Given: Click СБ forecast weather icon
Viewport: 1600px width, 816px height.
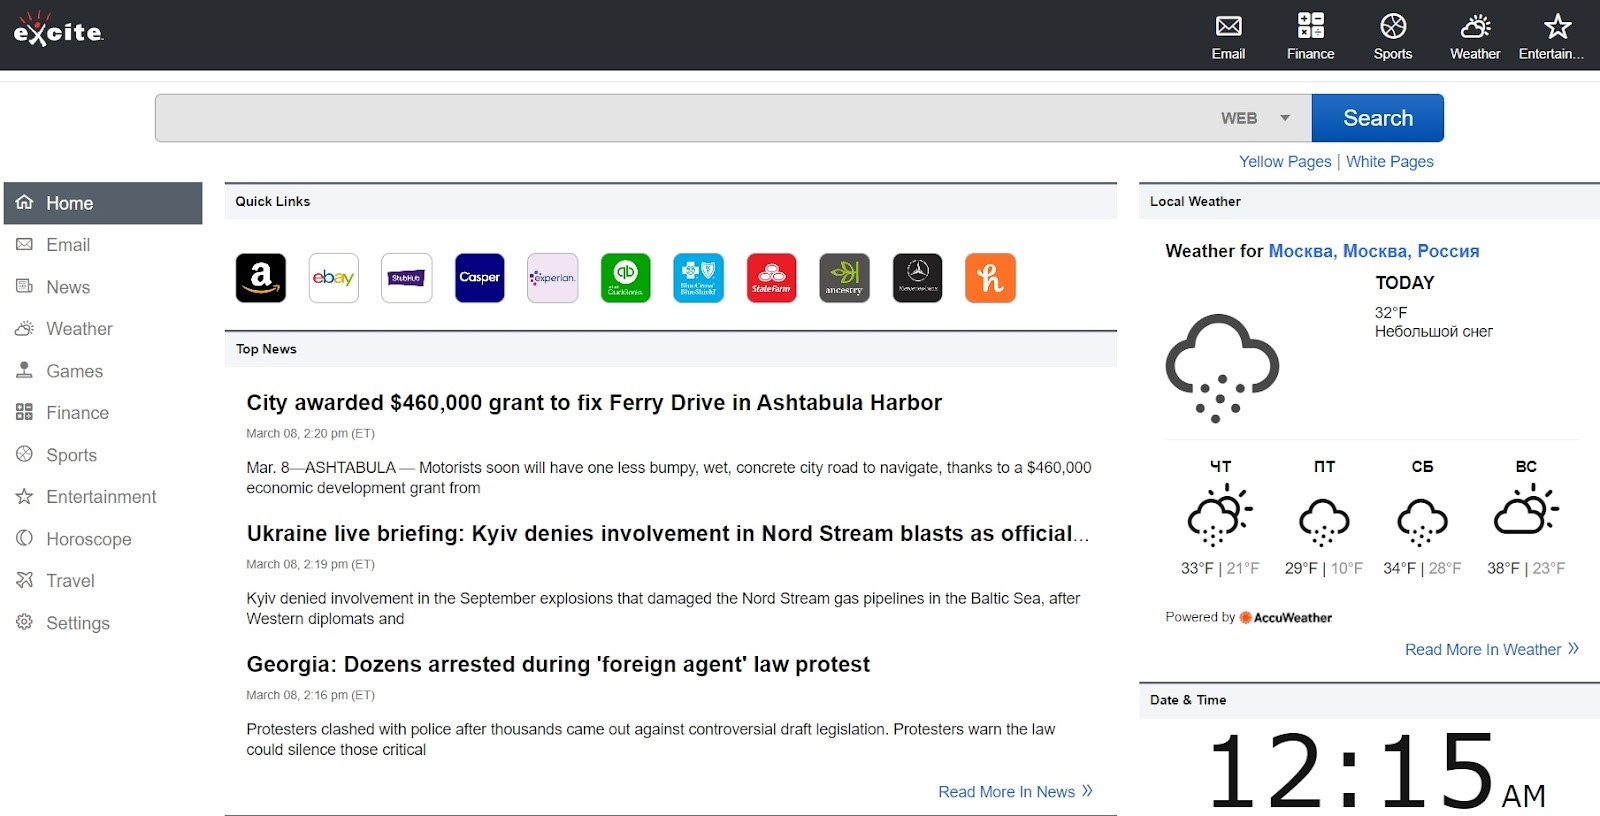Looking at the screenshot, I should click(x=1422, y=522).
